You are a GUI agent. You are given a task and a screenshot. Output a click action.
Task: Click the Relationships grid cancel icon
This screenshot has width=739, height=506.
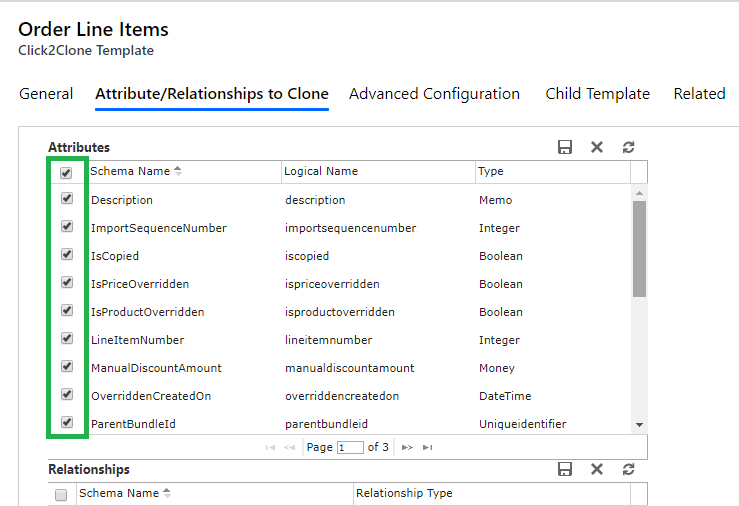point(597,469)
